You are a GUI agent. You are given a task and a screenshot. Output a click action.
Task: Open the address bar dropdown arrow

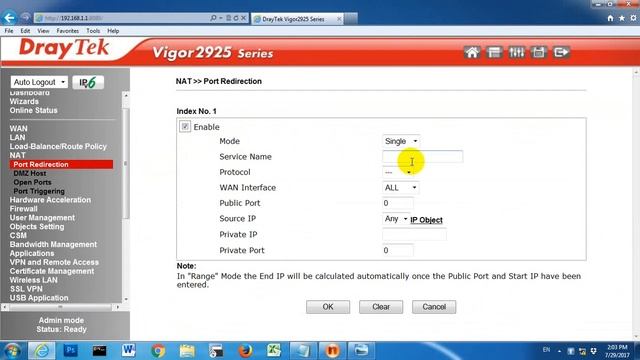pos(221,18)
